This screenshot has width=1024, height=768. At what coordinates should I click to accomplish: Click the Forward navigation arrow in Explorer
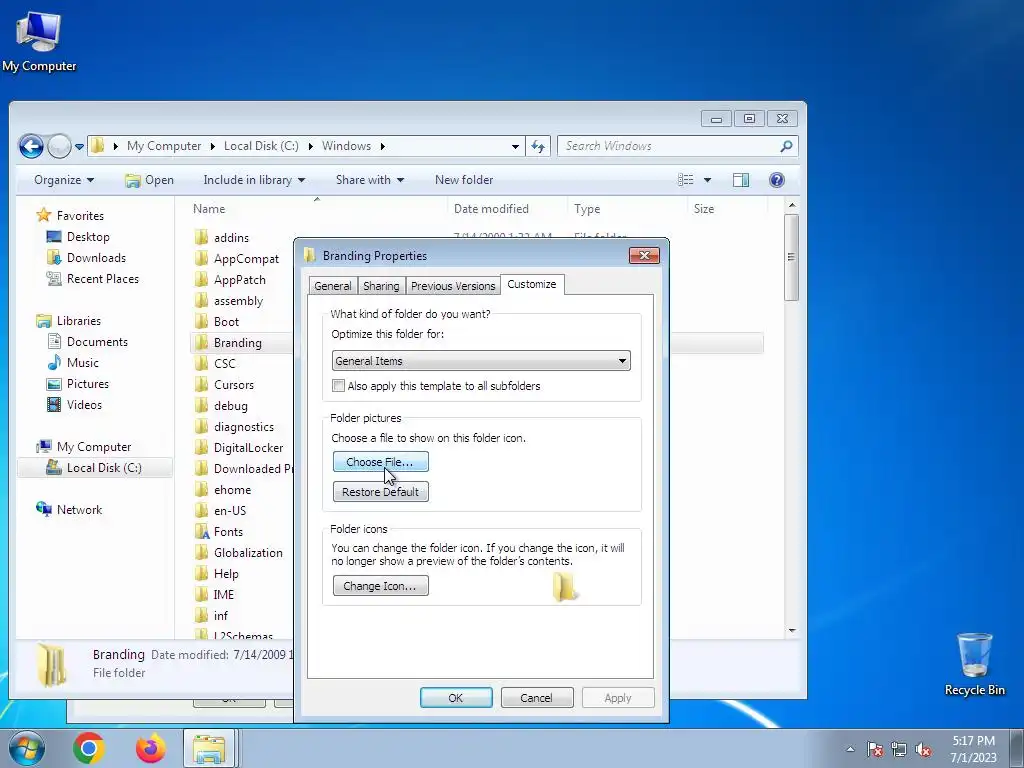click(59, 146)
